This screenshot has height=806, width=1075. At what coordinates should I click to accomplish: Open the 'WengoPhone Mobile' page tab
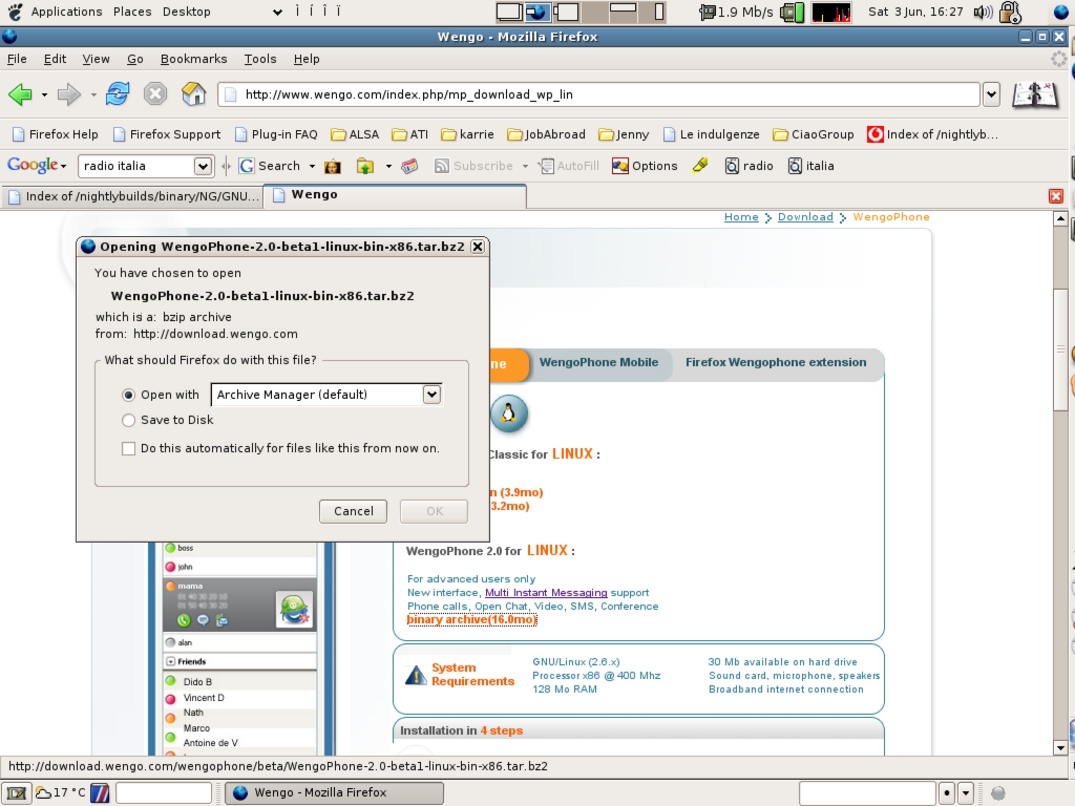[x=599, y=363]
